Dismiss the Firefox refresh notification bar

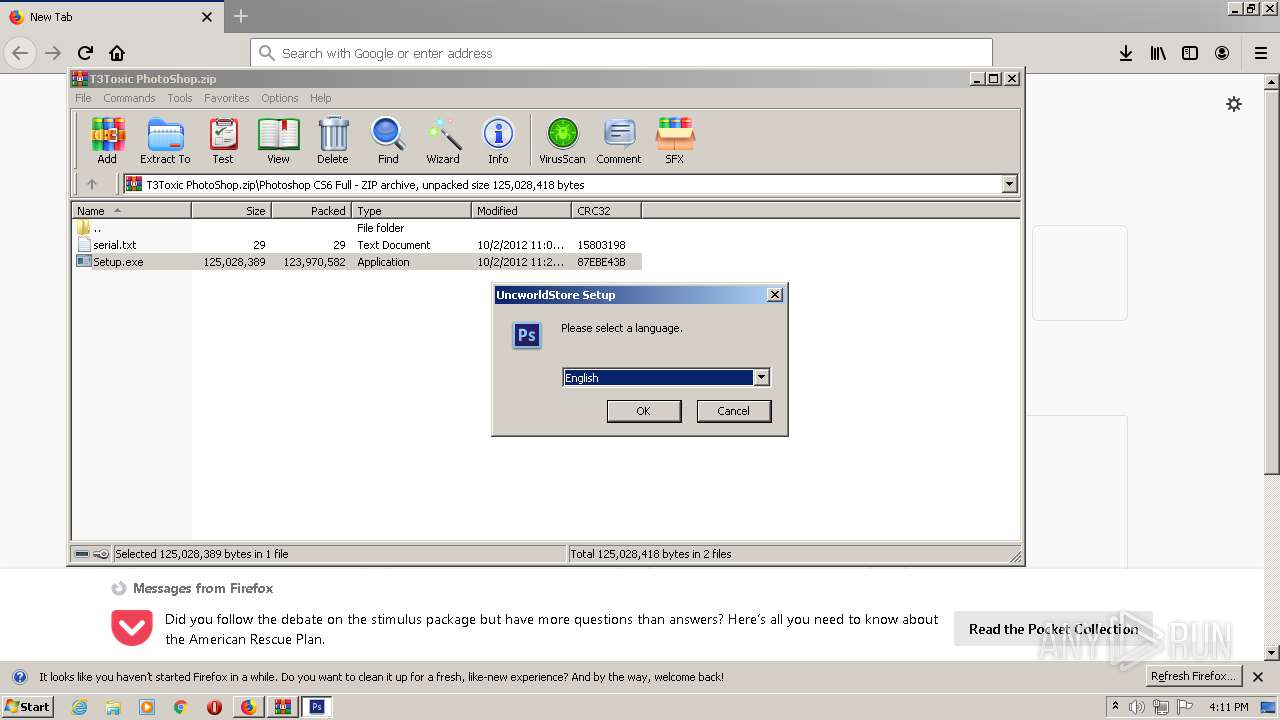1258,677
